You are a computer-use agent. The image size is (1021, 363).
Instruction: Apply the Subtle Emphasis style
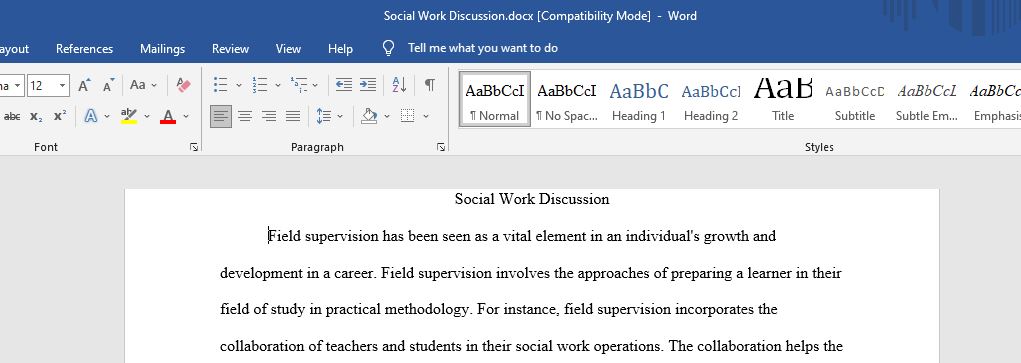coord(927,99)
